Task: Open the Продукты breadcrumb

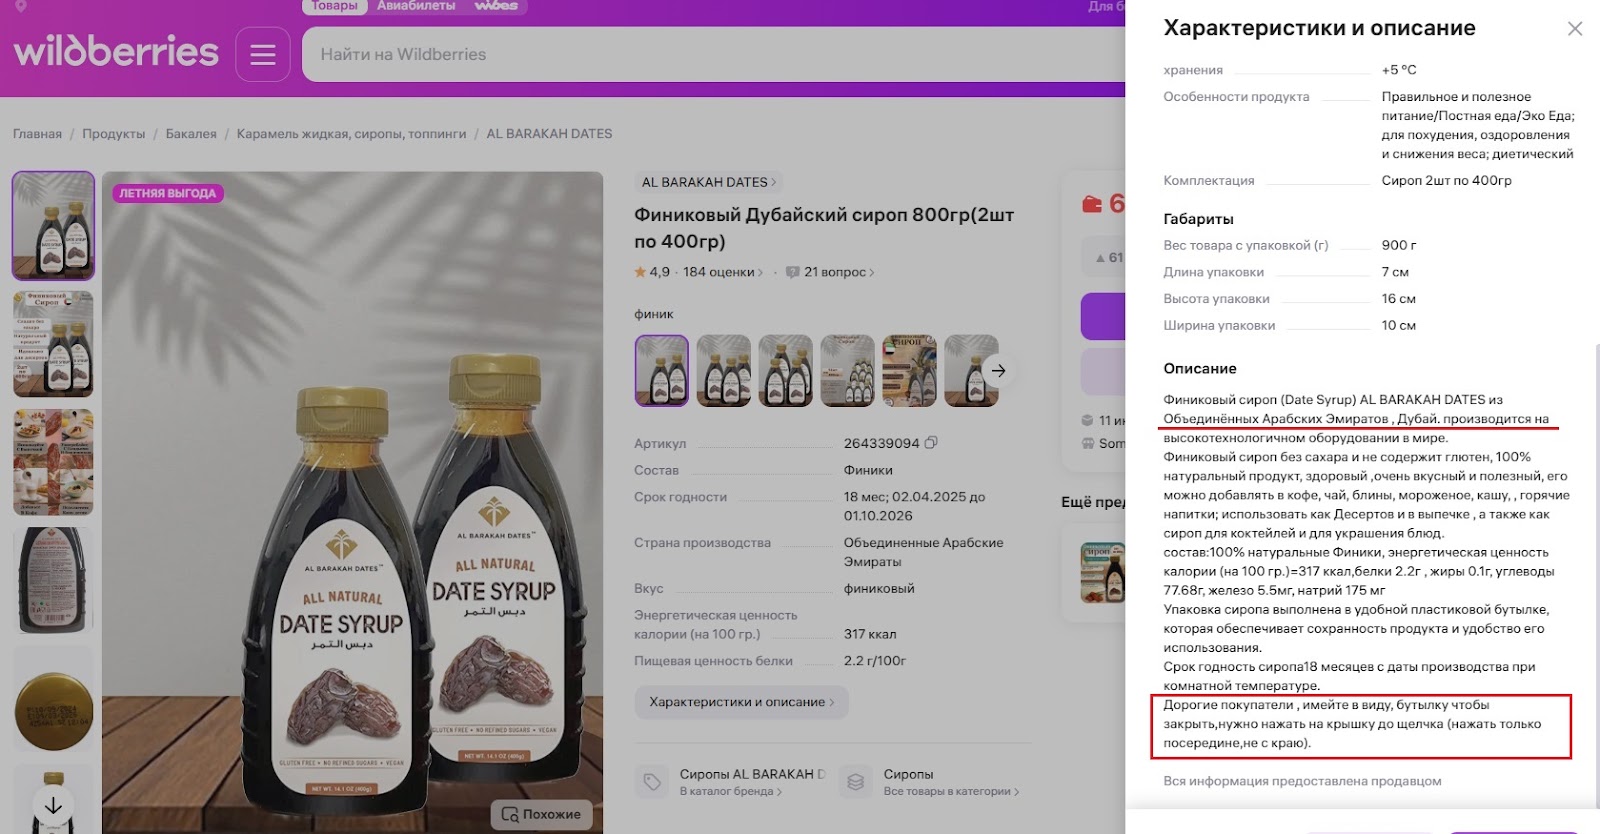Action: pos(114,134)
